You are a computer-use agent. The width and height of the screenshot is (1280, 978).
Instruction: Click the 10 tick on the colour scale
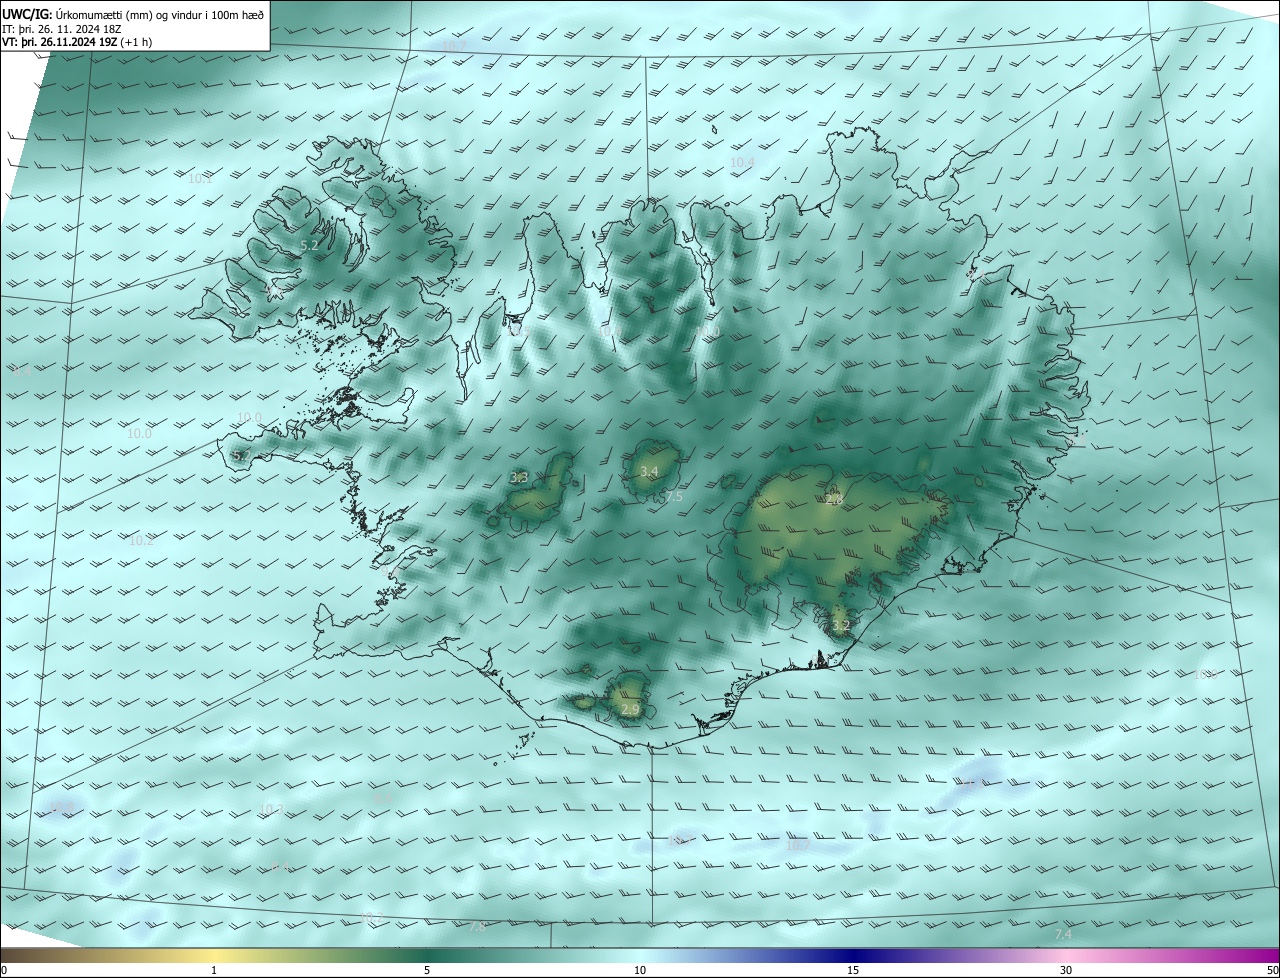point(640,971)
